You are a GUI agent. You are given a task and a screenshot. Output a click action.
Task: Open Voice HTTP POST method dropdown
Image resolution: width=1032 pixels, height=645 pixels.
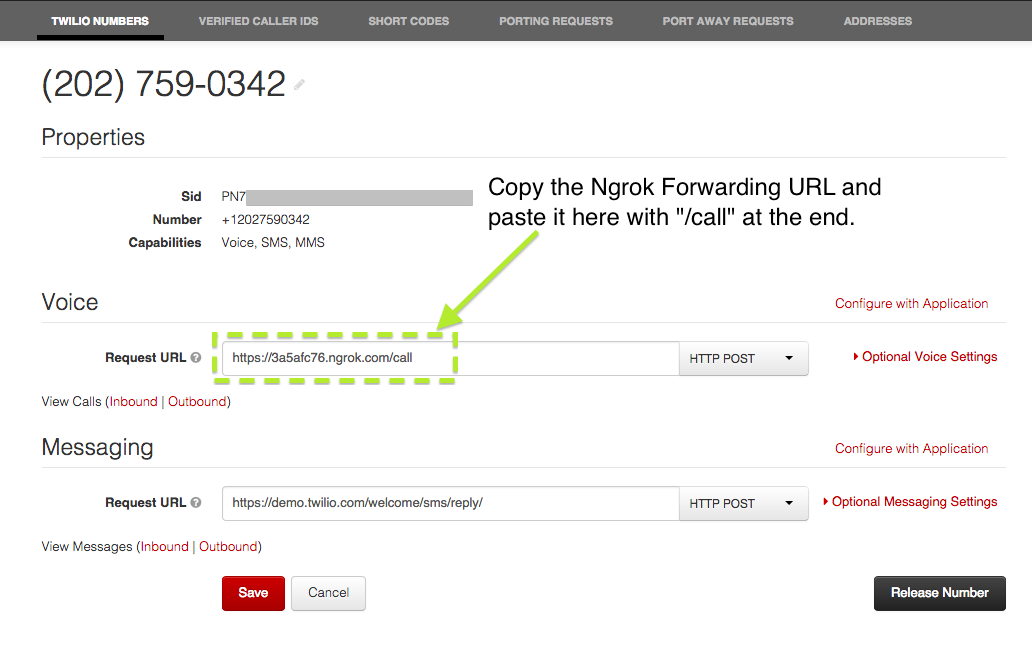coord(743,359)
